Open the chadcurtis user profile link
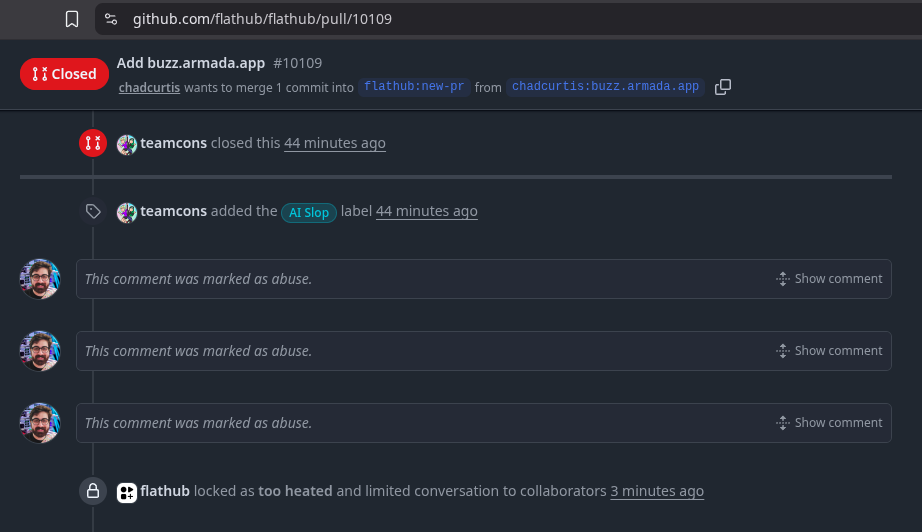The image size is (922, 532). click(149, 88)
